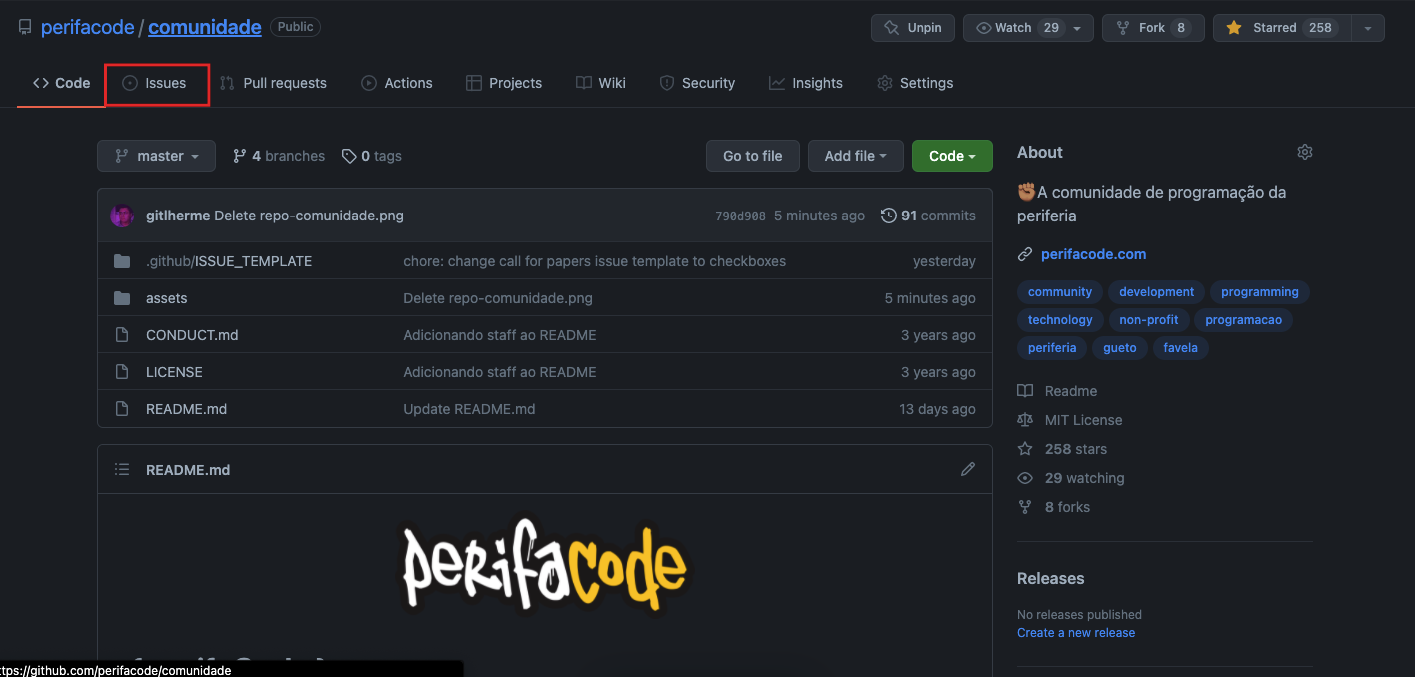Go to the Projects tab

pyautogui.click(x=504, y=83)
